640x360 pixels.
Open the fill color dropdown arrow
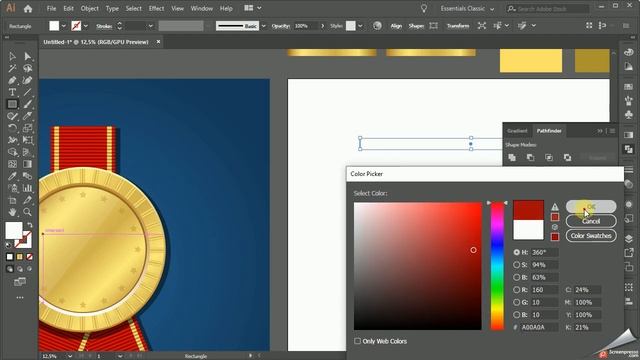tap(64, 26)
